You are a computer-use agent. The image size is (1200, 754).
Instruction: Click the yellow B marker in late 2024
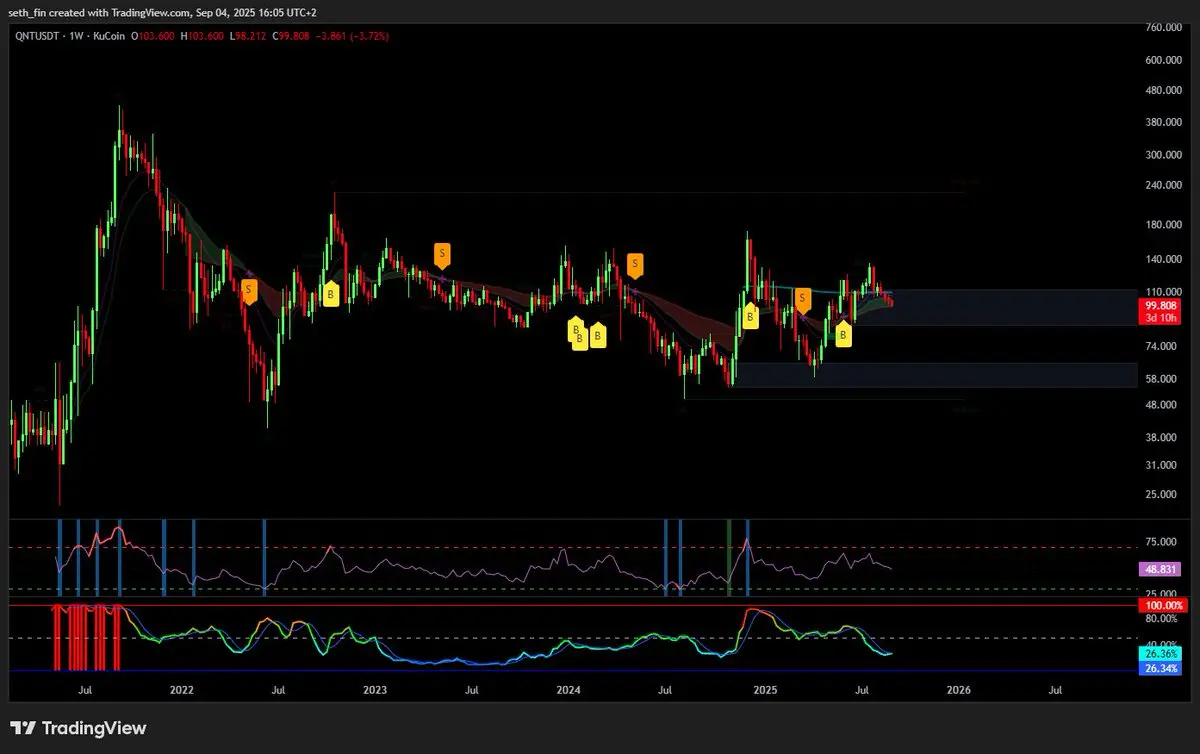(750, 317)
